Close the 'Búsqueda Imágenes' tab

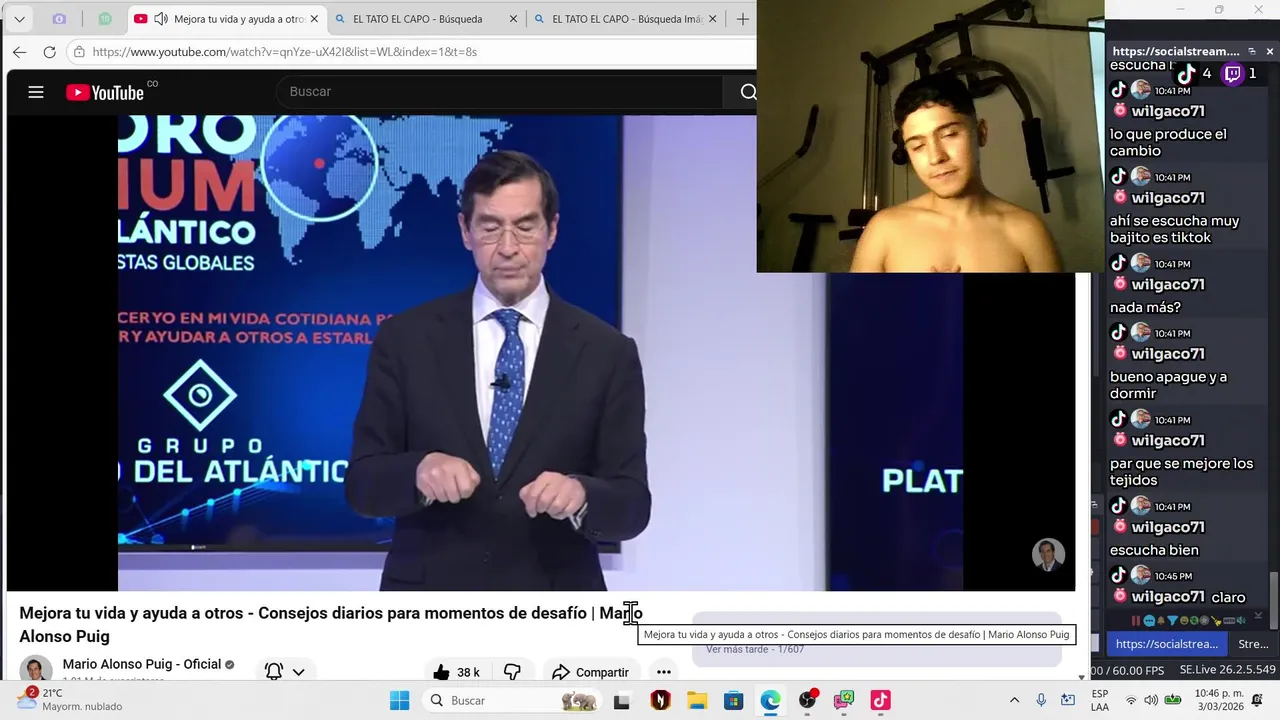pyautogui.click(x=712, y=19)
